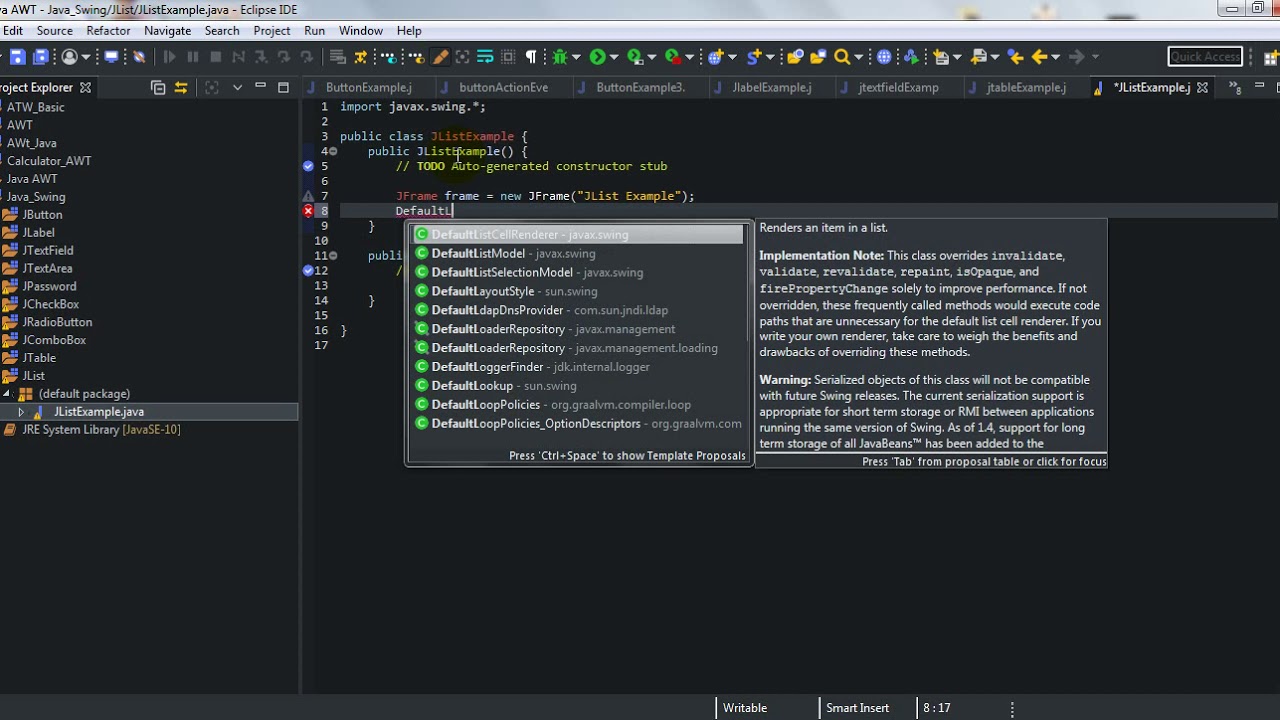Click the Search magnifier icon
The height and width of the screenshot is (720, 1280).
842,57
